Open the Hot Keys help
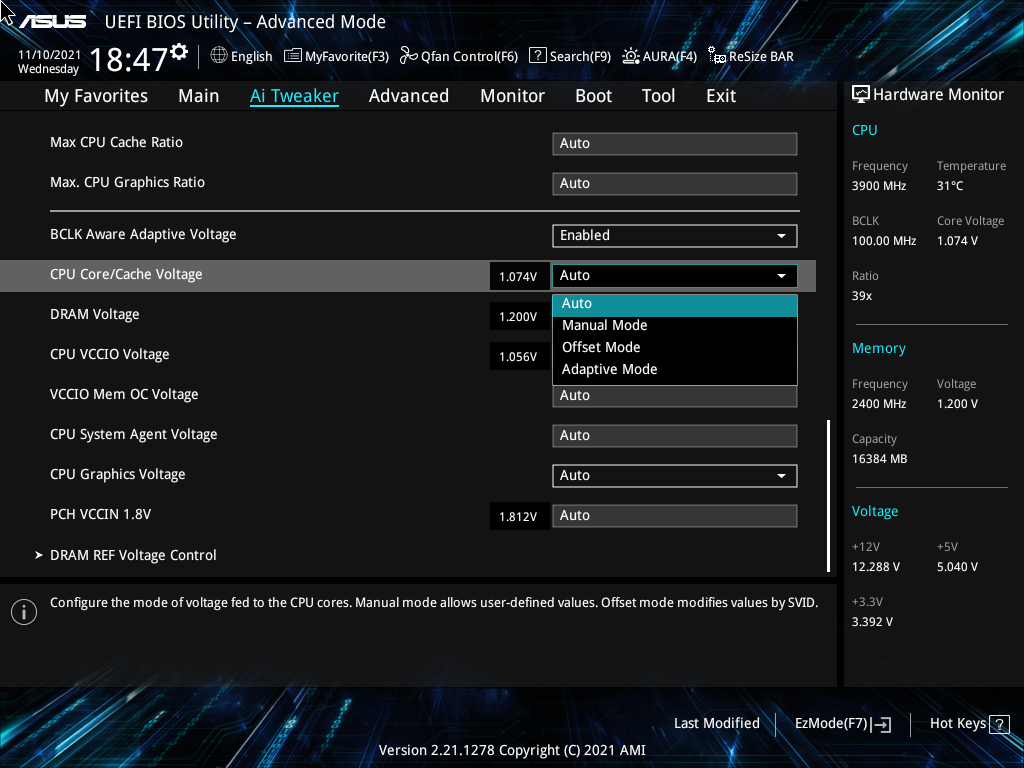The image size is (1024, 768). point(970,724)
